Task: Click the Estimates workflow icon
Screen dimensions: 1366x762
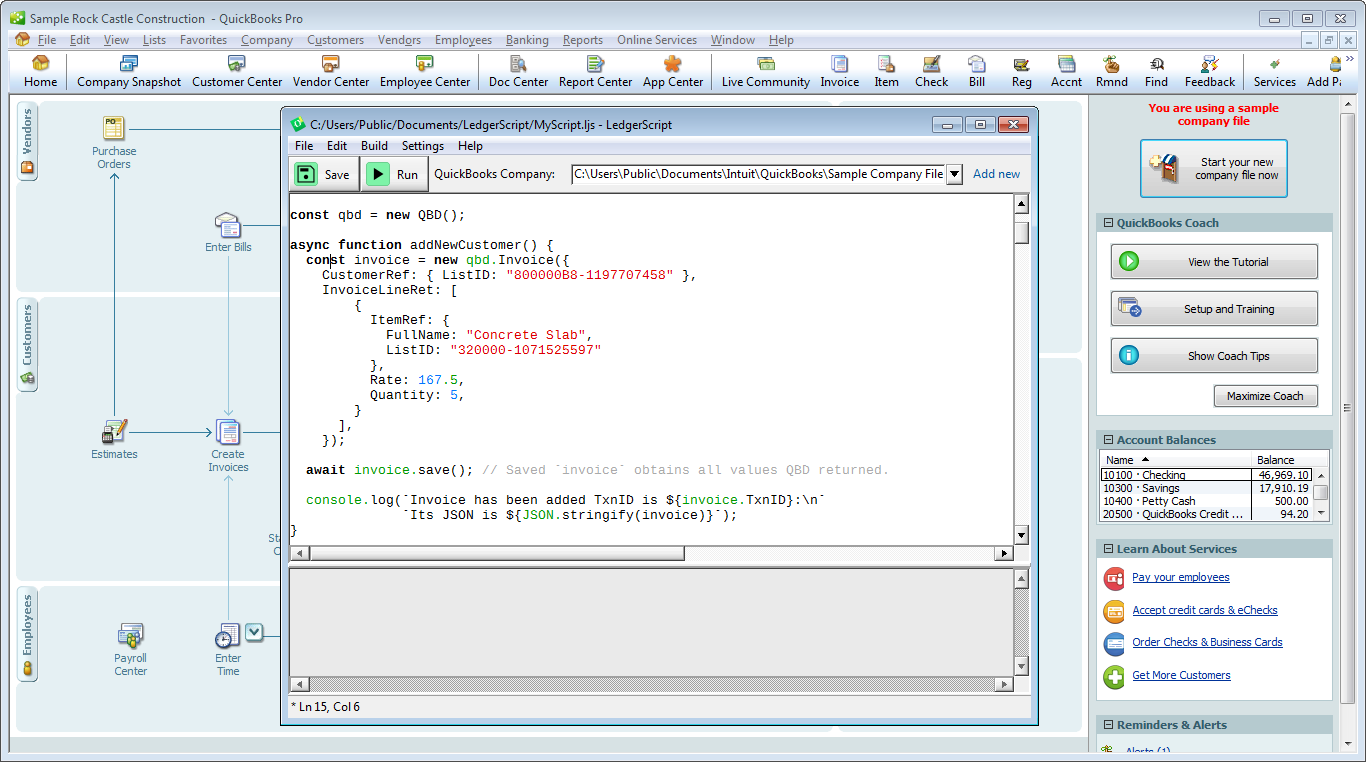Action: tap(114, 433)
